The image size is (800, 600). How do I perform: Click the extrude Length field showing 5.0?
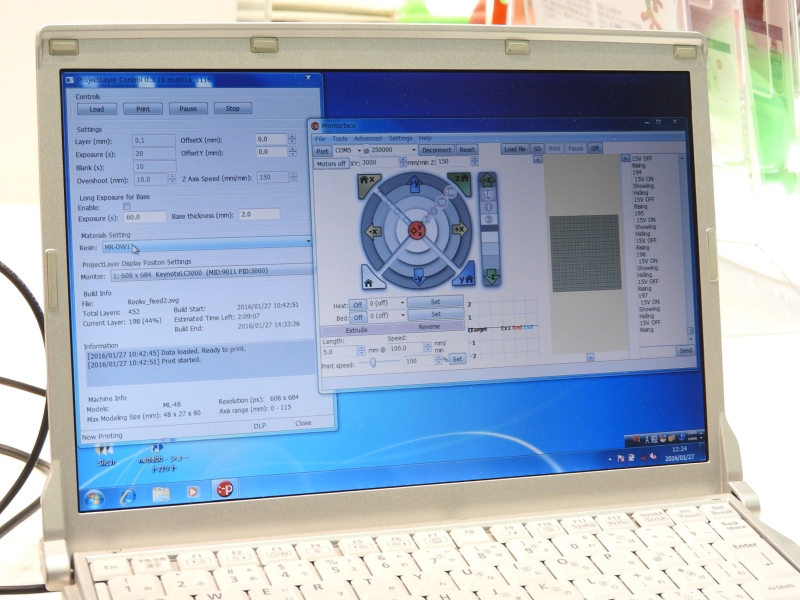click(339, 352)
